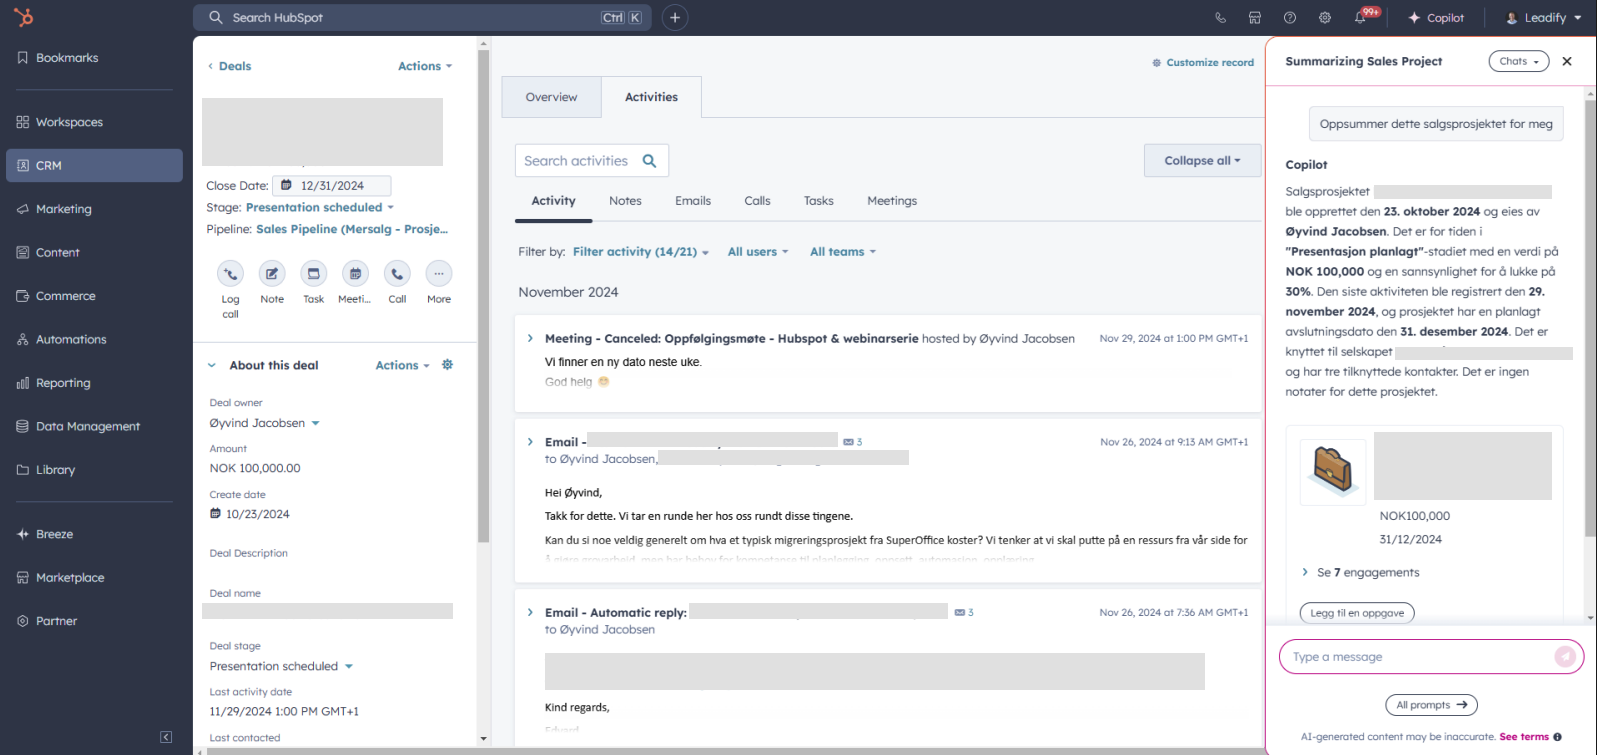Screen dimensions: 1597x755
Task: Select the Notes activity tab
Action: pyautogui.click(x=625, y=201)
